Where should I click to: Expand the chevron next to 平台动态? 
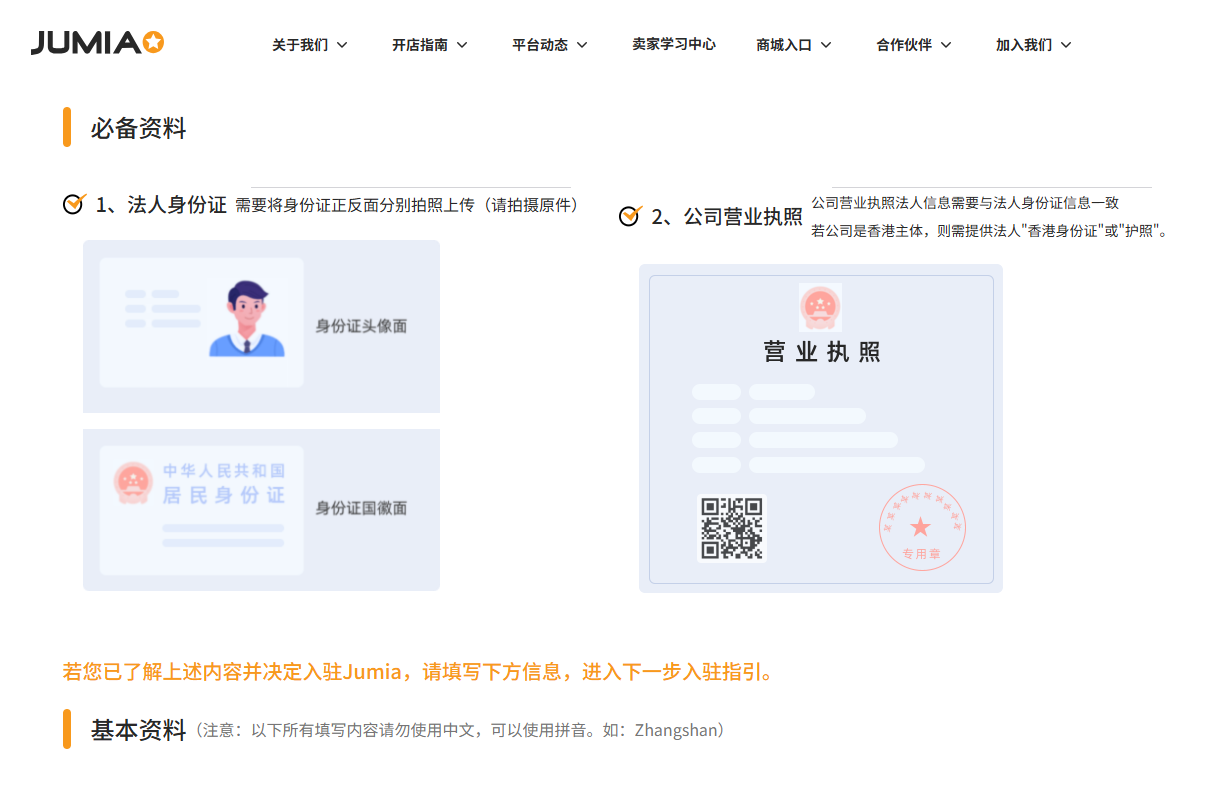point(582,45)
